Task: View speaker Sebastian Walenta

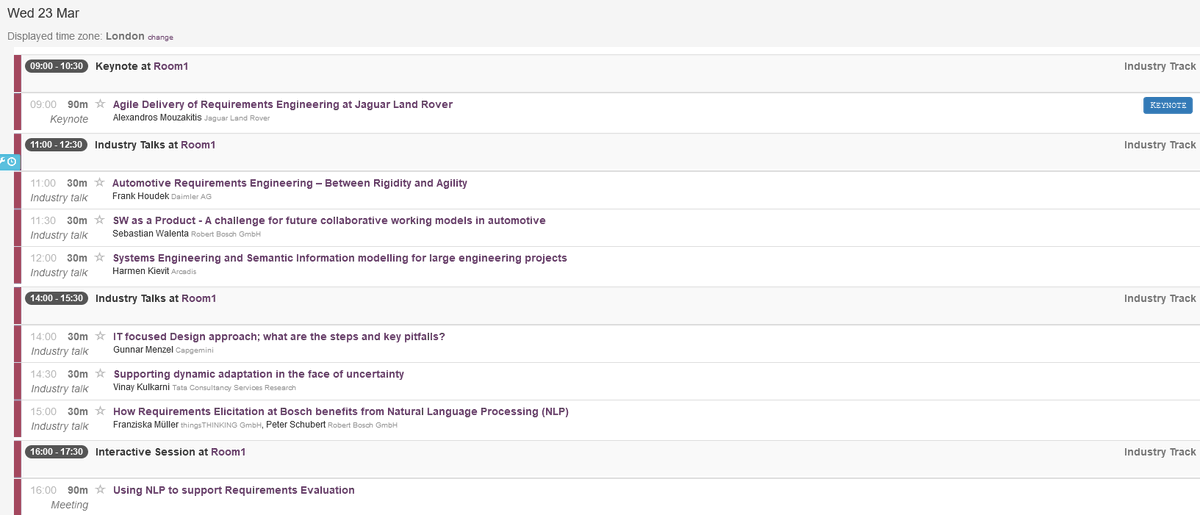Action: (x=151, y=233)
